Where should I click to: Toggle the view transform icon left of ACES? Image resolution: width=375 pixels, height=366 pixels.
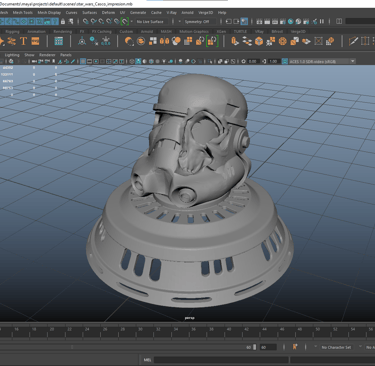pyautogui.click(x=285, y=61)
